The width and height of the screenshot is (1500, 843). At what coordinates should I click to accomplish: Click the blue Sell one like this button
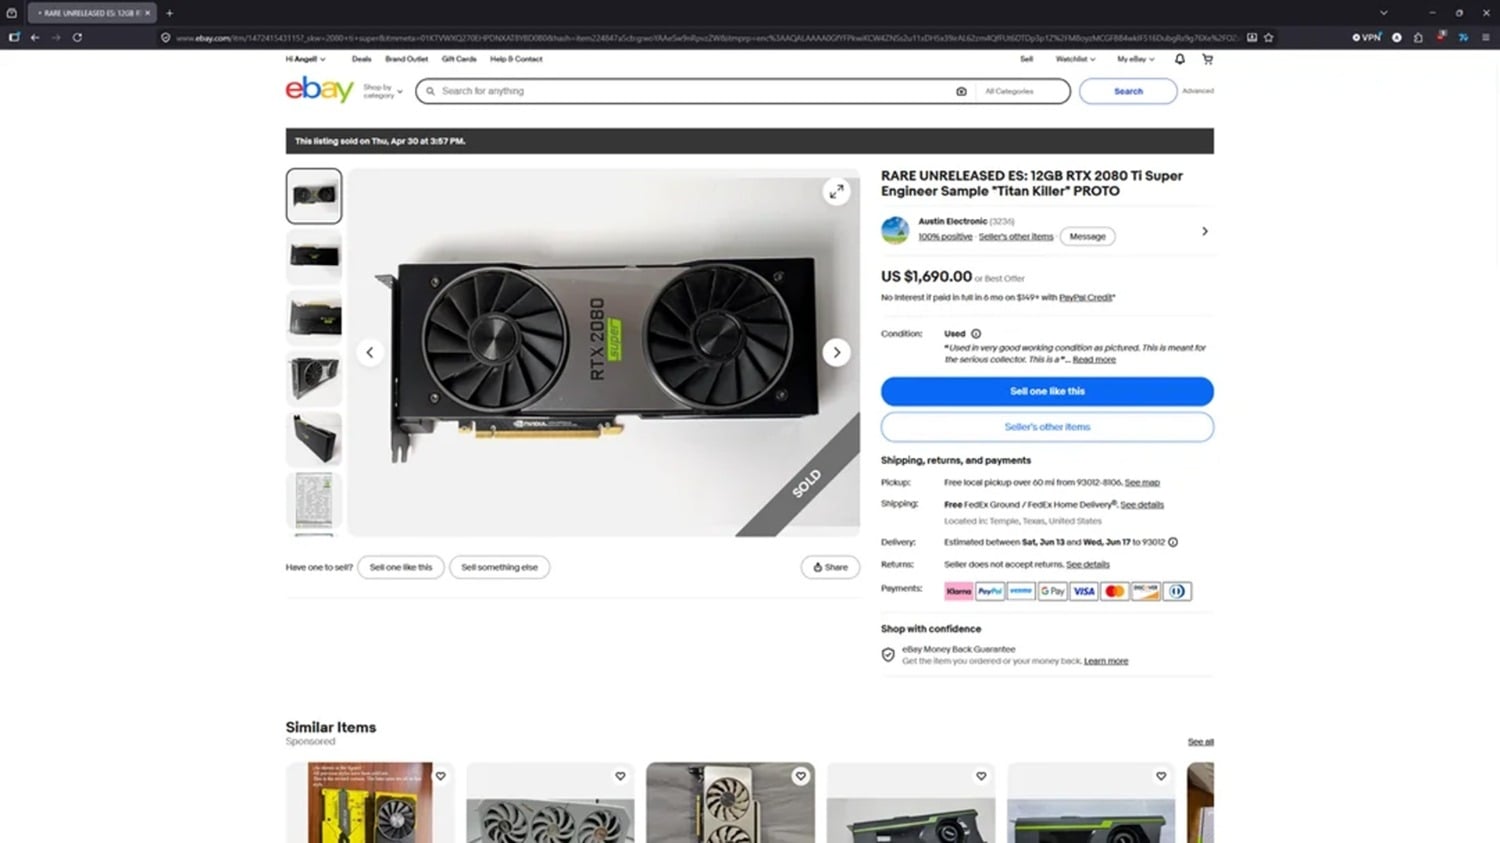click(1047, 391)
